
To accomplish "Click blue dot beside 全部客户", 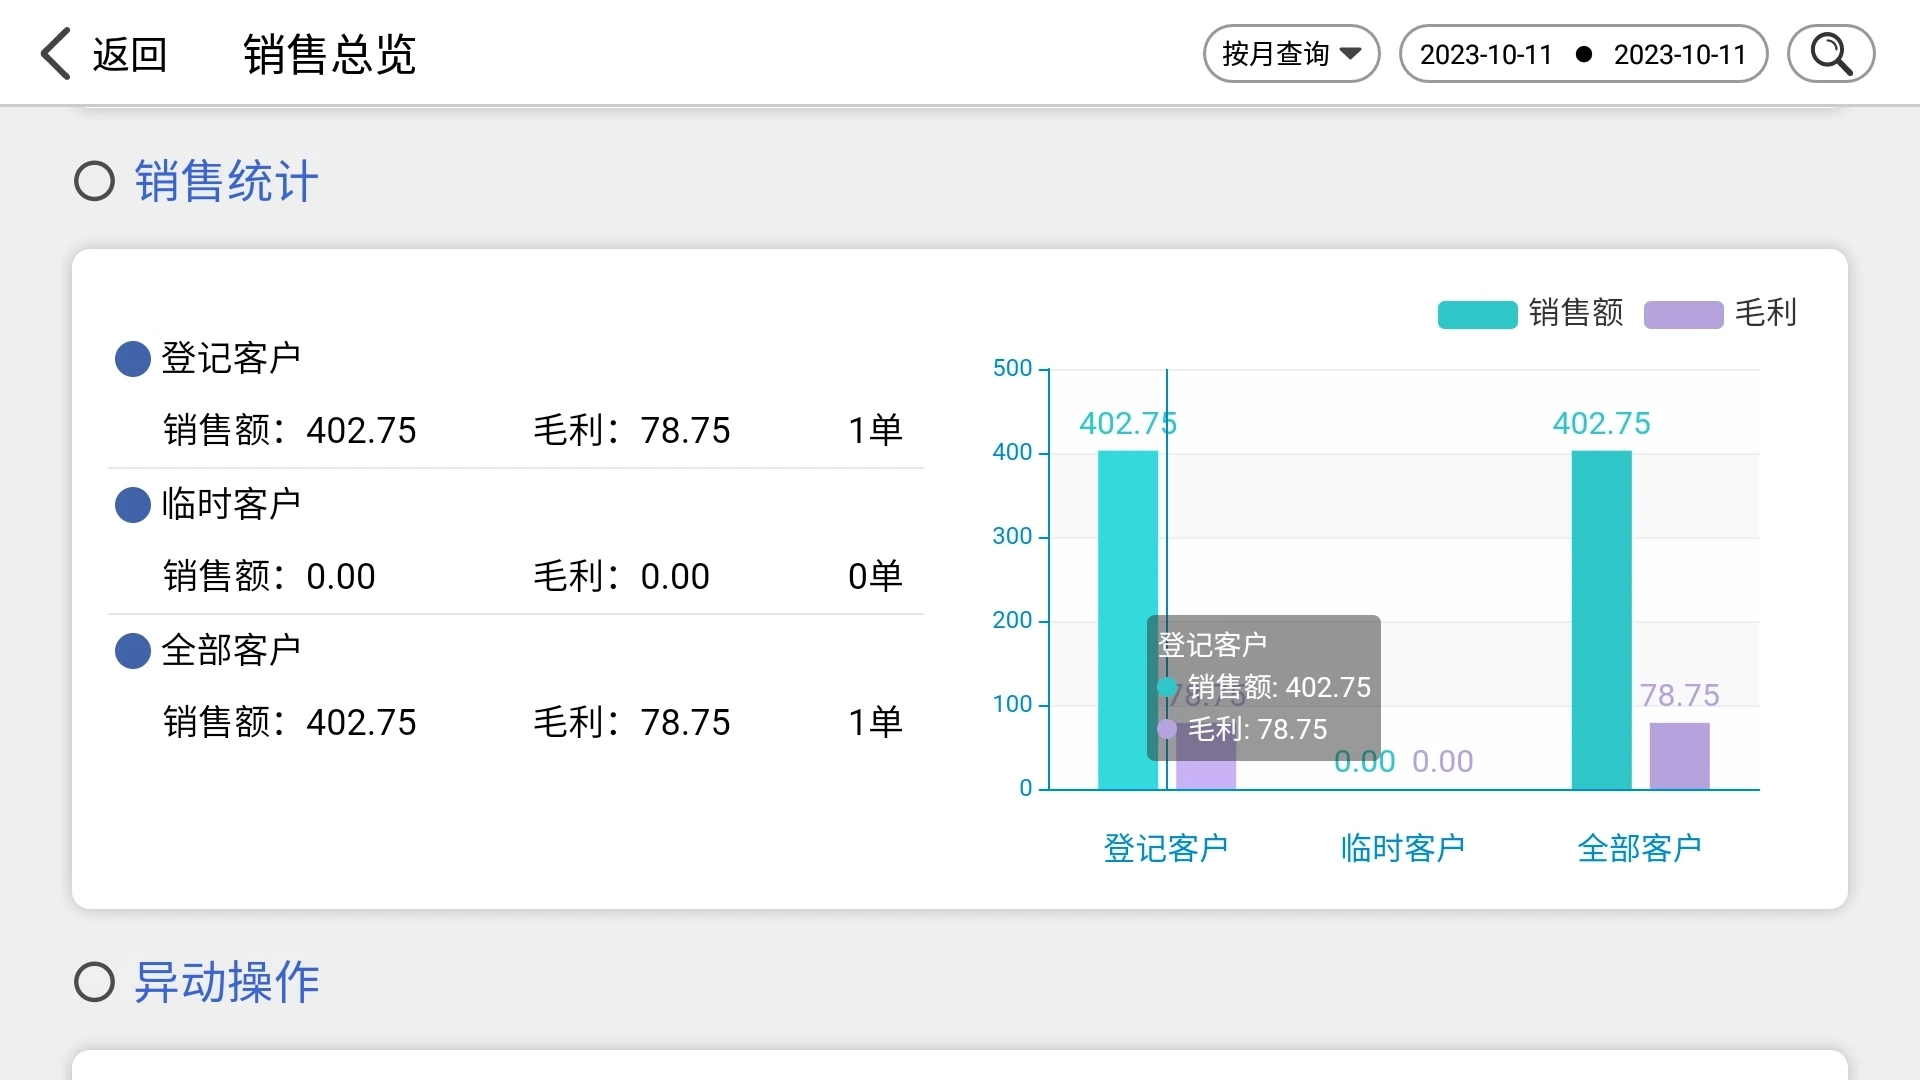I will click(x=133, y=651).
